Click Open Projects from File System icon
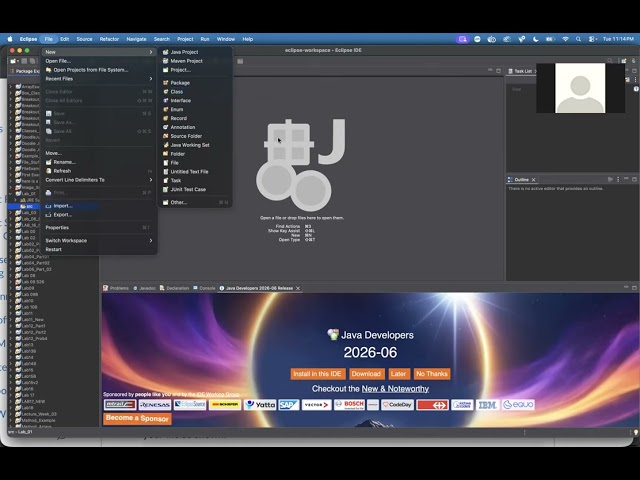640x480 pixels. 49,70
